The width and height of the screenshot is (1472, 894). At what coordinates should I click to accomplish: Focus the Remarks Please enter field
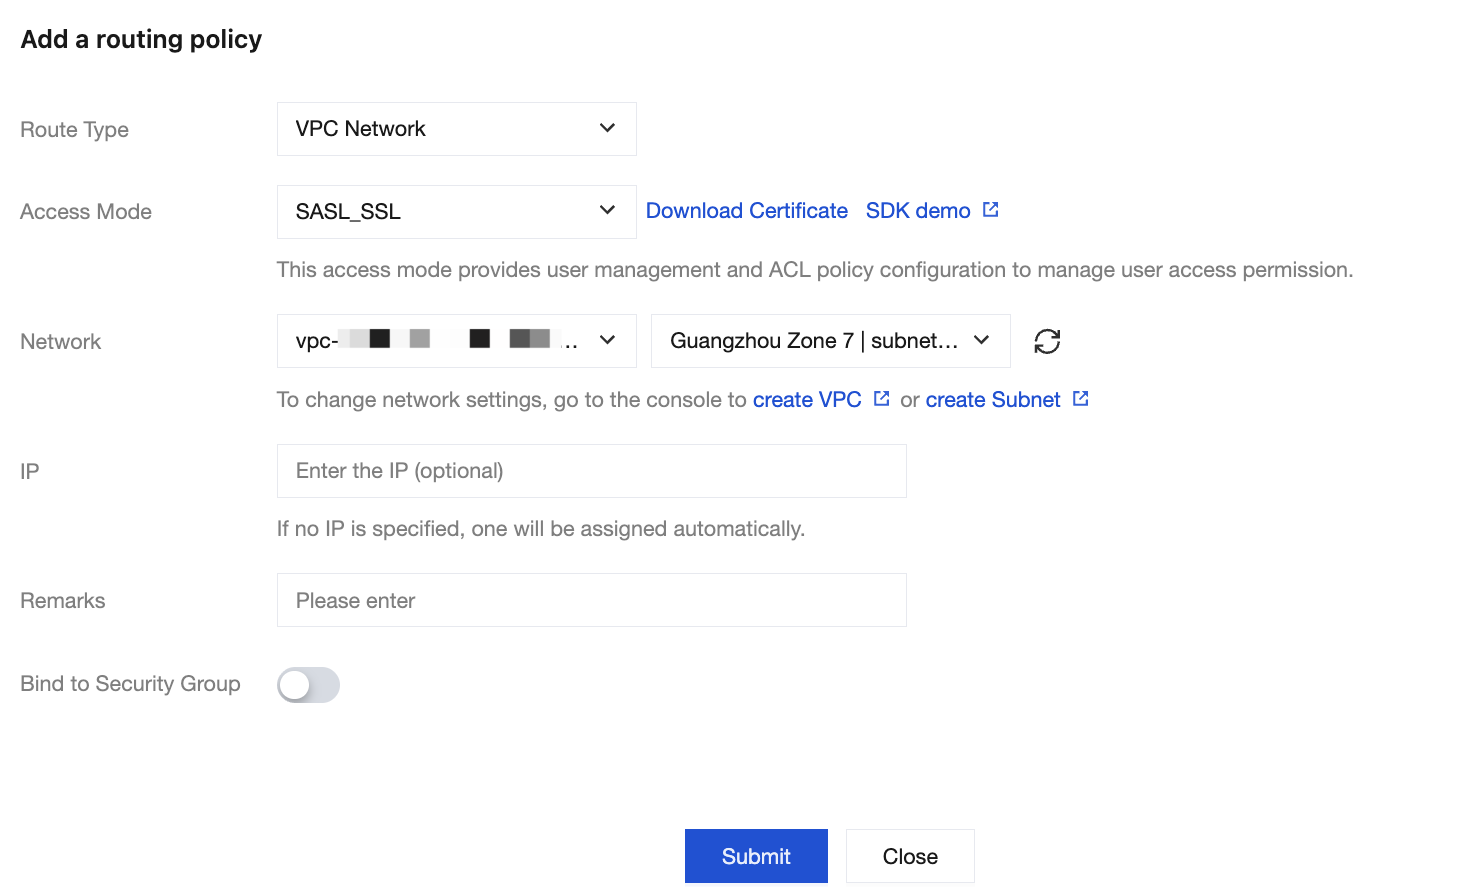[x=592, y=600]
